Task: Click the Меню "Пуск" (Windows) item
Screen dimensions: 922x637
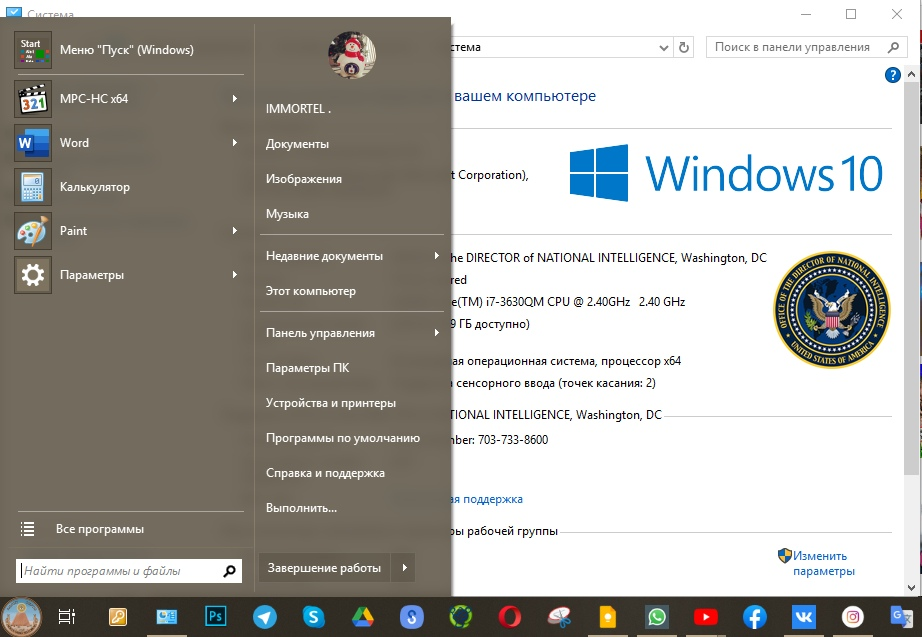Action: coord(128,50)
